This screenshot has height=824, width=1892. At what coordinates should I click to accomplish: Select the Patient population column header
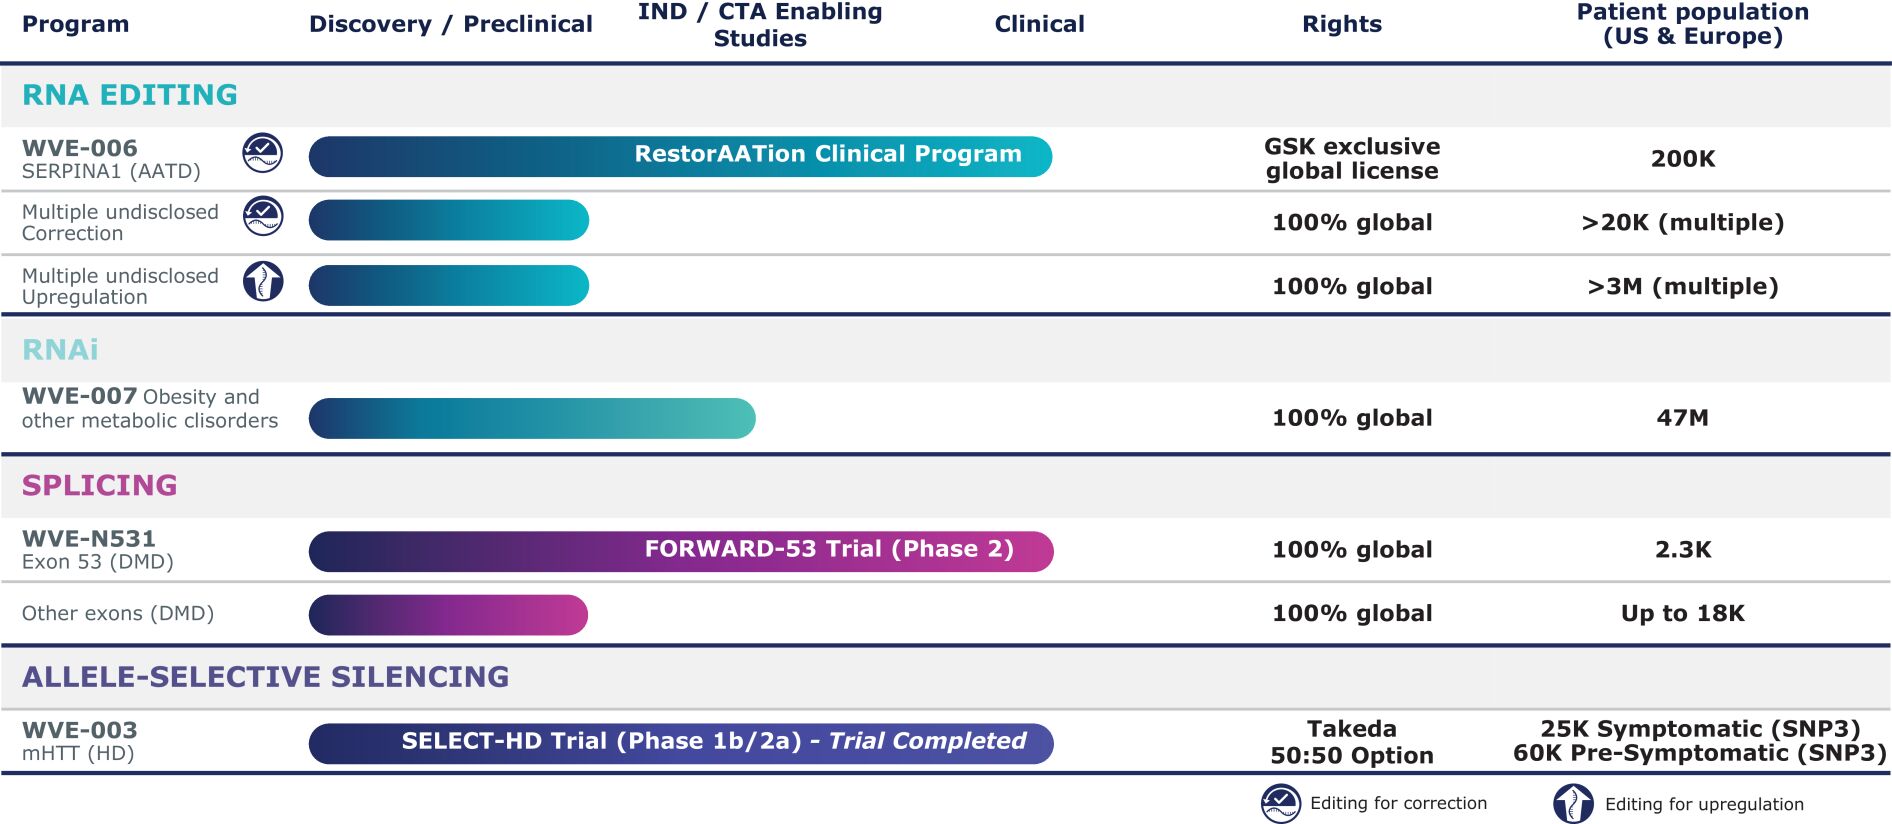[1692, 25]
